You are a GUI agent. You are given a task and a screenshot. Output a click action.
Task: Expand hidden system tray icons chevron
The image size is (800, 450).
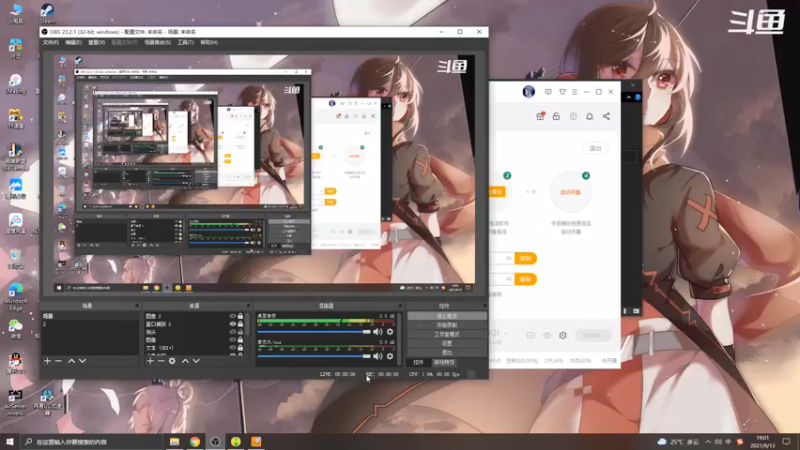(708, 441)
